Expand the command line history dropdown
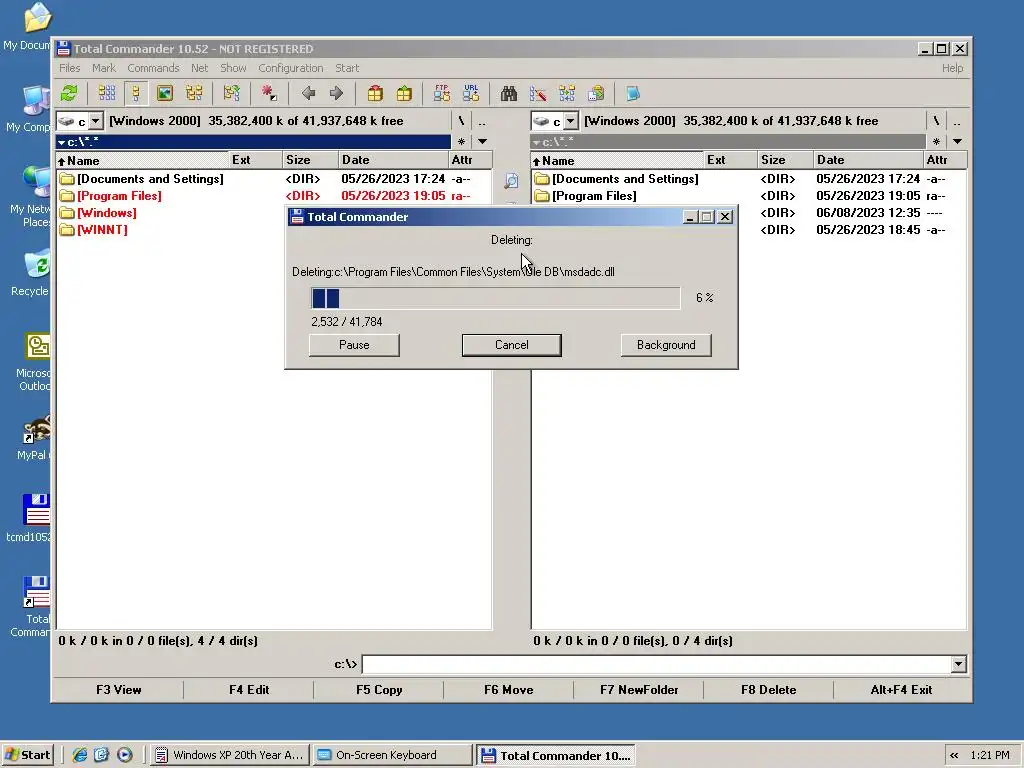Viewport: 1024px width, 768px height. (x=958, y=664)
